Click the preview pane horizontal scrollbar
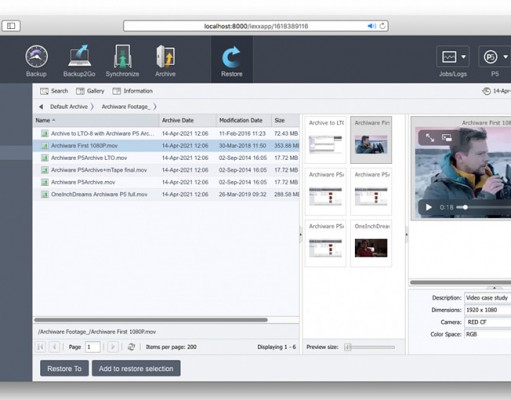The height and width of the screenshot is (400, 511). click(460, 282)
